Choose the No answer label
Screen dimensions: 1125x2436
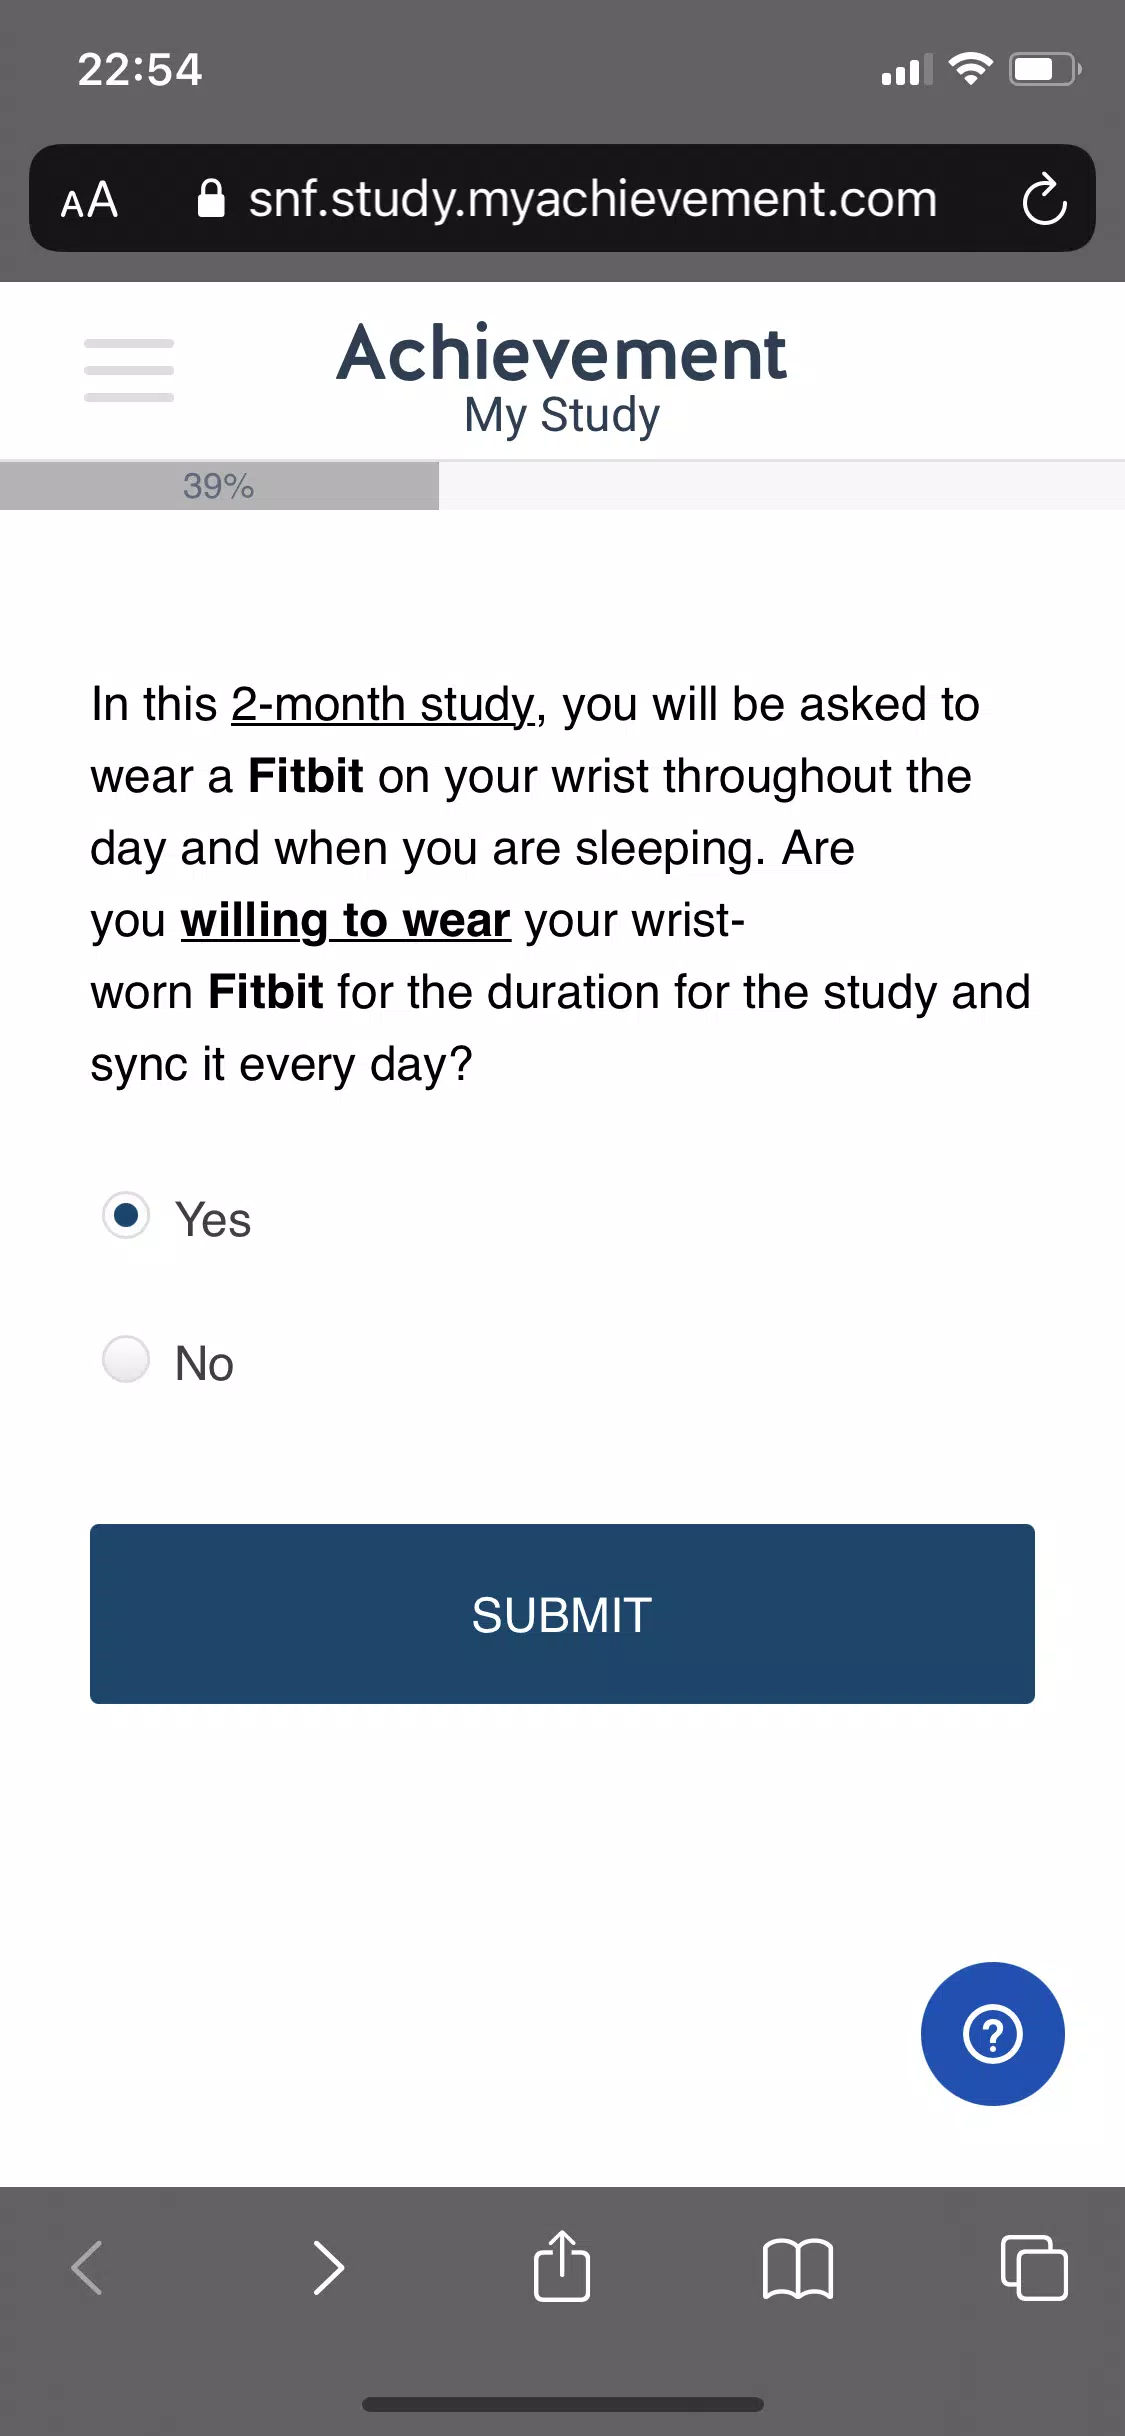coord(204,1363)
